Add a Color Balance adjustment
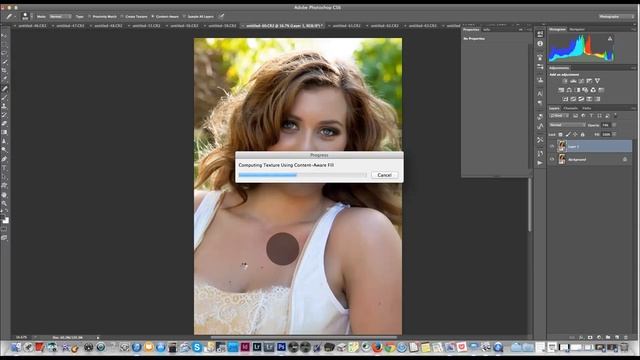640x360 pixels. pos(569,90)
